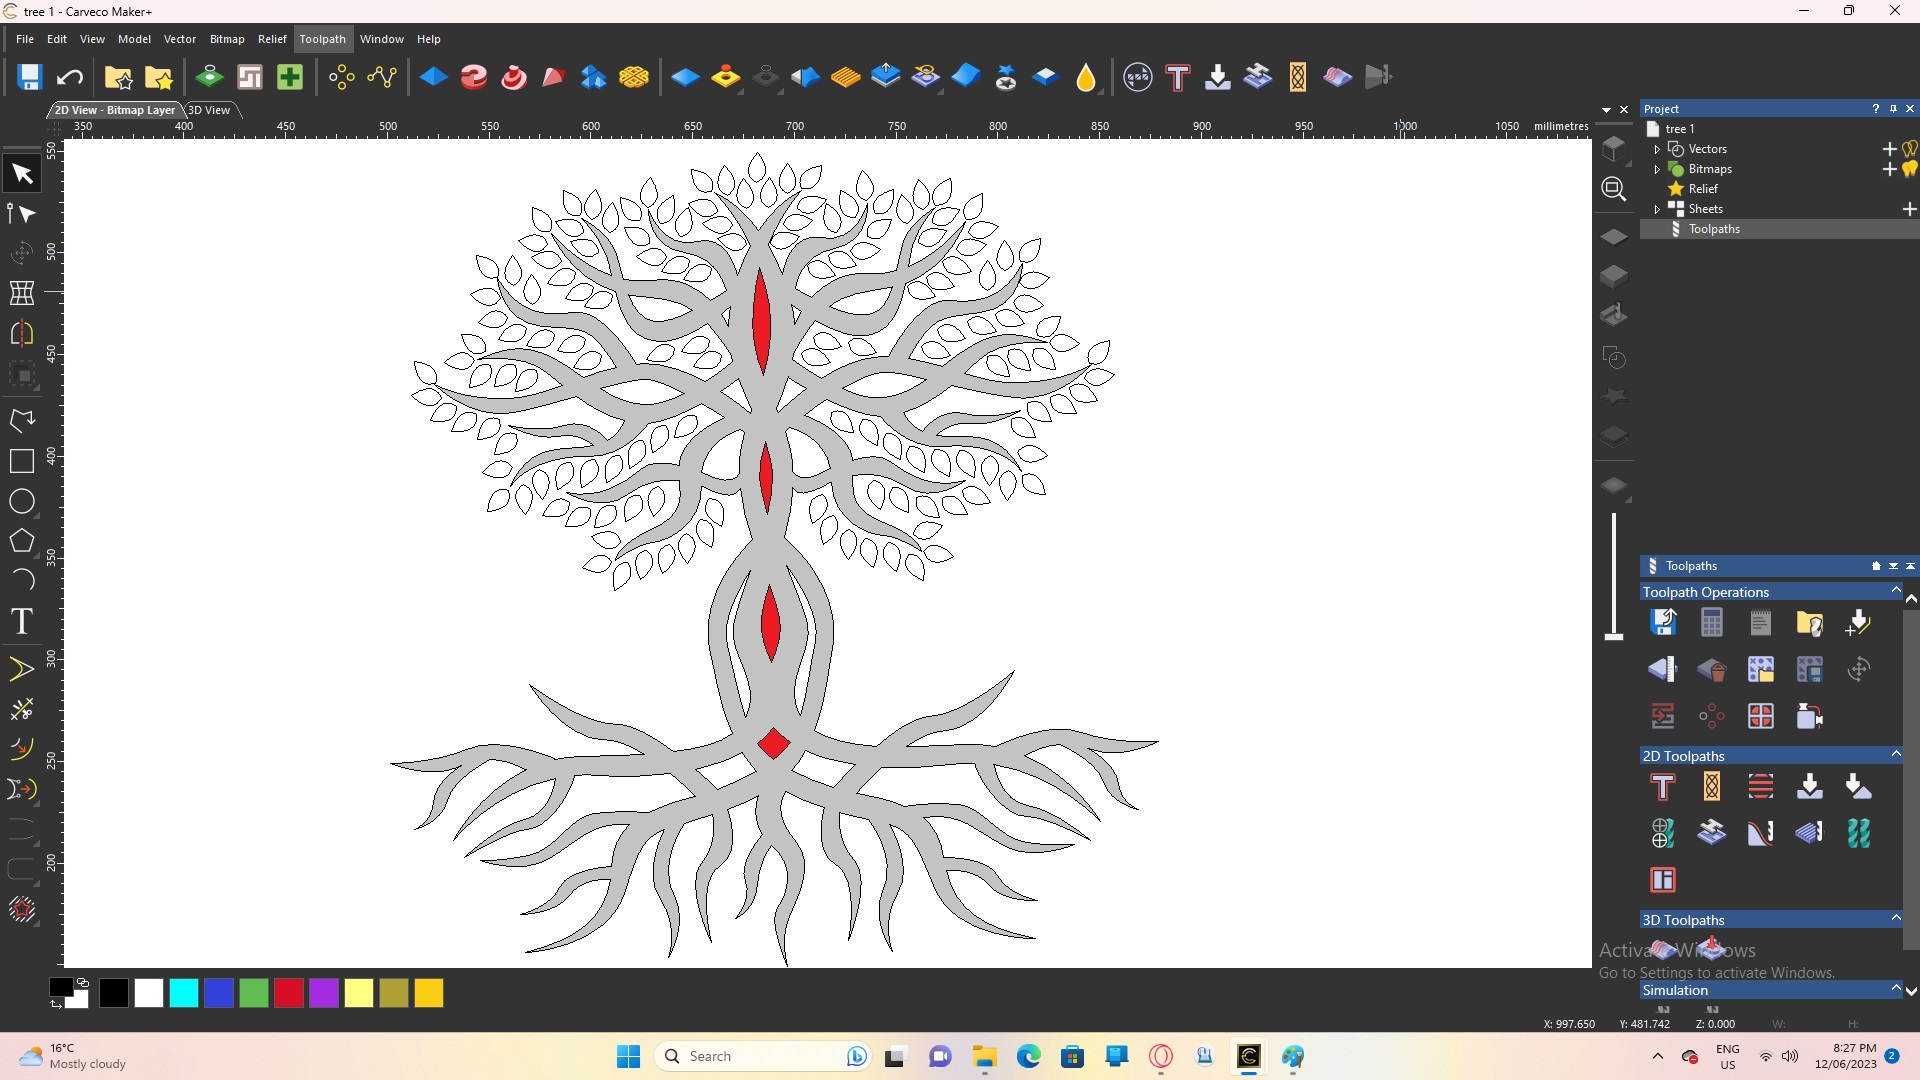Select the Relief item in Project tree
Image resolution: width=1920 pixels, height=1080 pixels.
pyautogui.click(x=1702, y=189)
